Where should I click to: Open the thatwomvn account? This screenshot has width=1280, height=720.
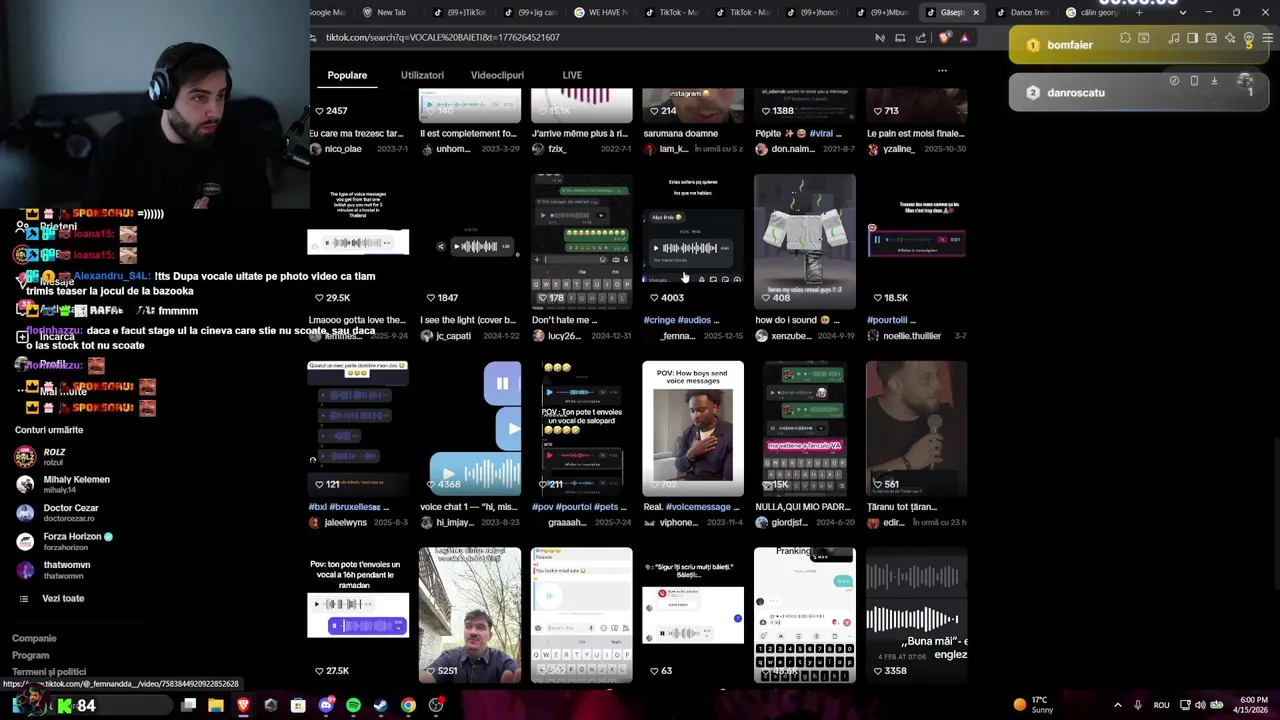click(x=66, y=569)
